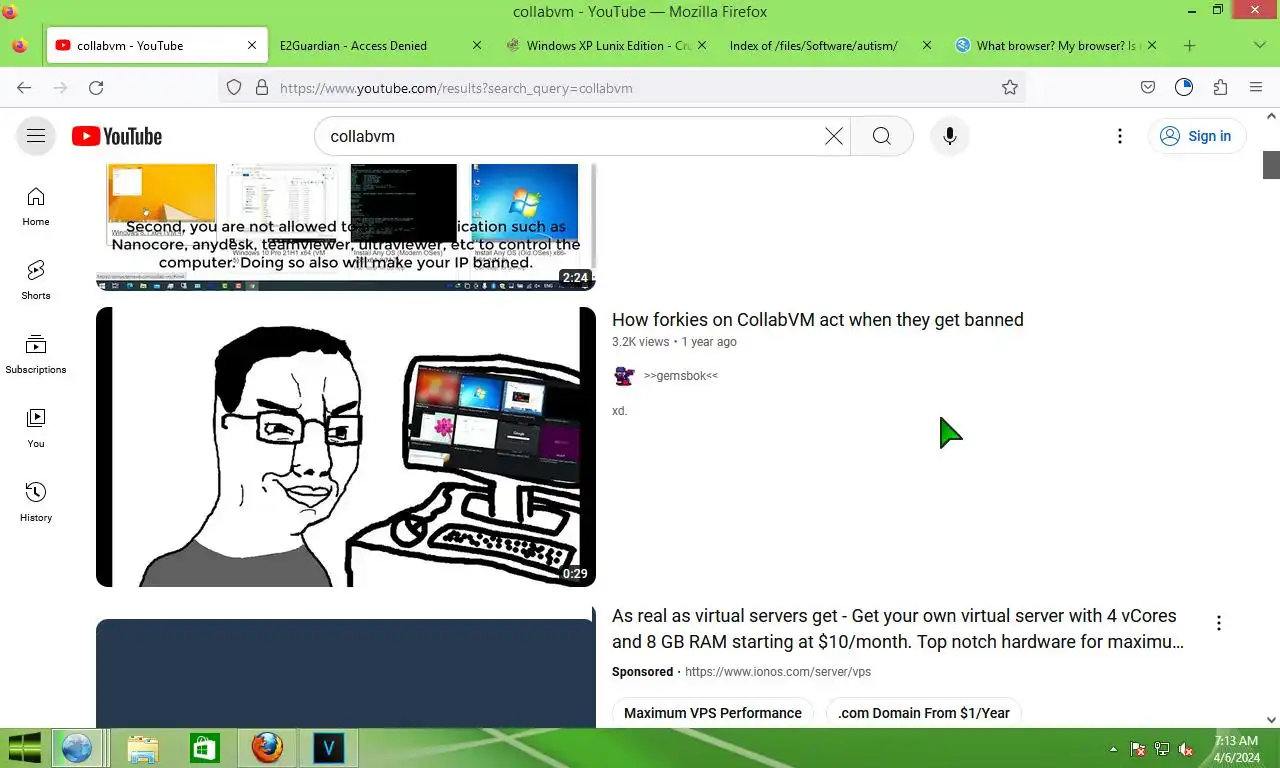Open the 2:24 video thumbnail
Image resolution: width=1280 pixels, height=768 pixels.
pyautogui.click(x=346, y=227)
